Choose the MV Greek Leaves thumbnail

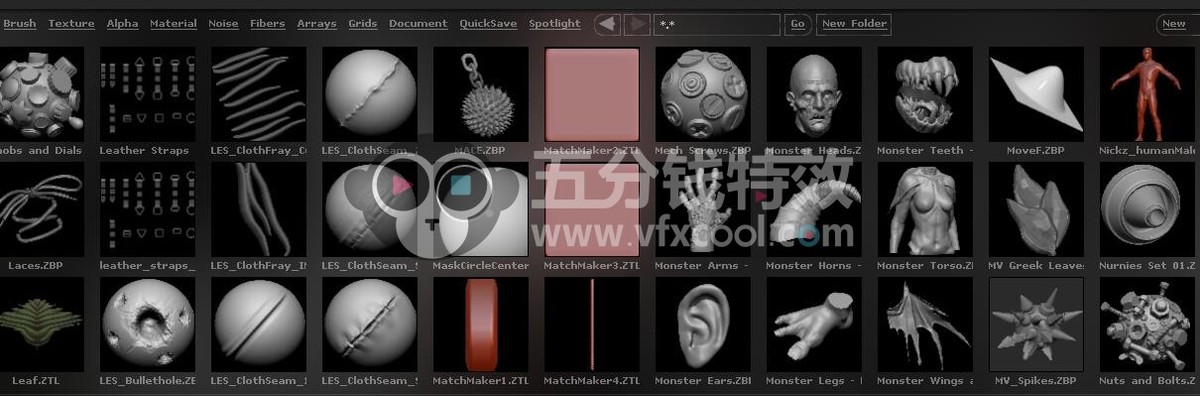(1036, 210)
